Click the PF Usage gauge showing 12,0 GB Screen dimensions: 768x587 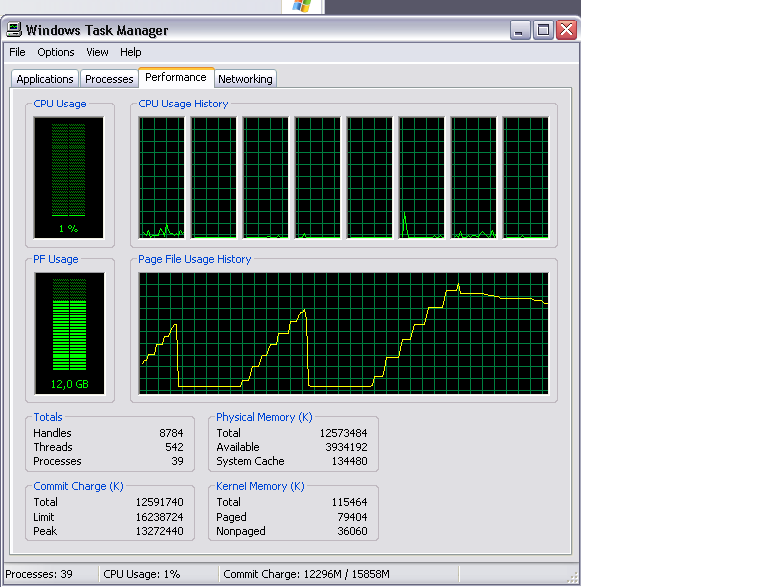[x=68, y=334]
